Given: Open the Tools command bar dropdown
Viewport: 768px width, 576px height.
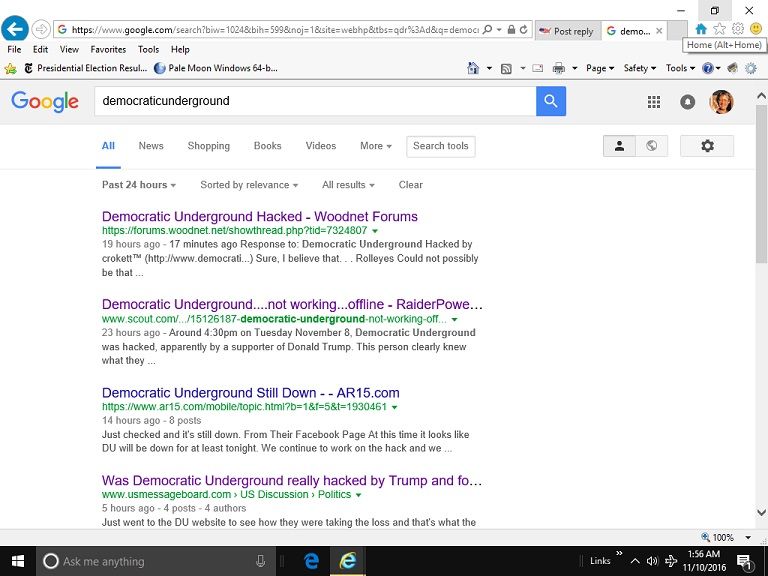Looking at the screenshot, I should point(680,68).
